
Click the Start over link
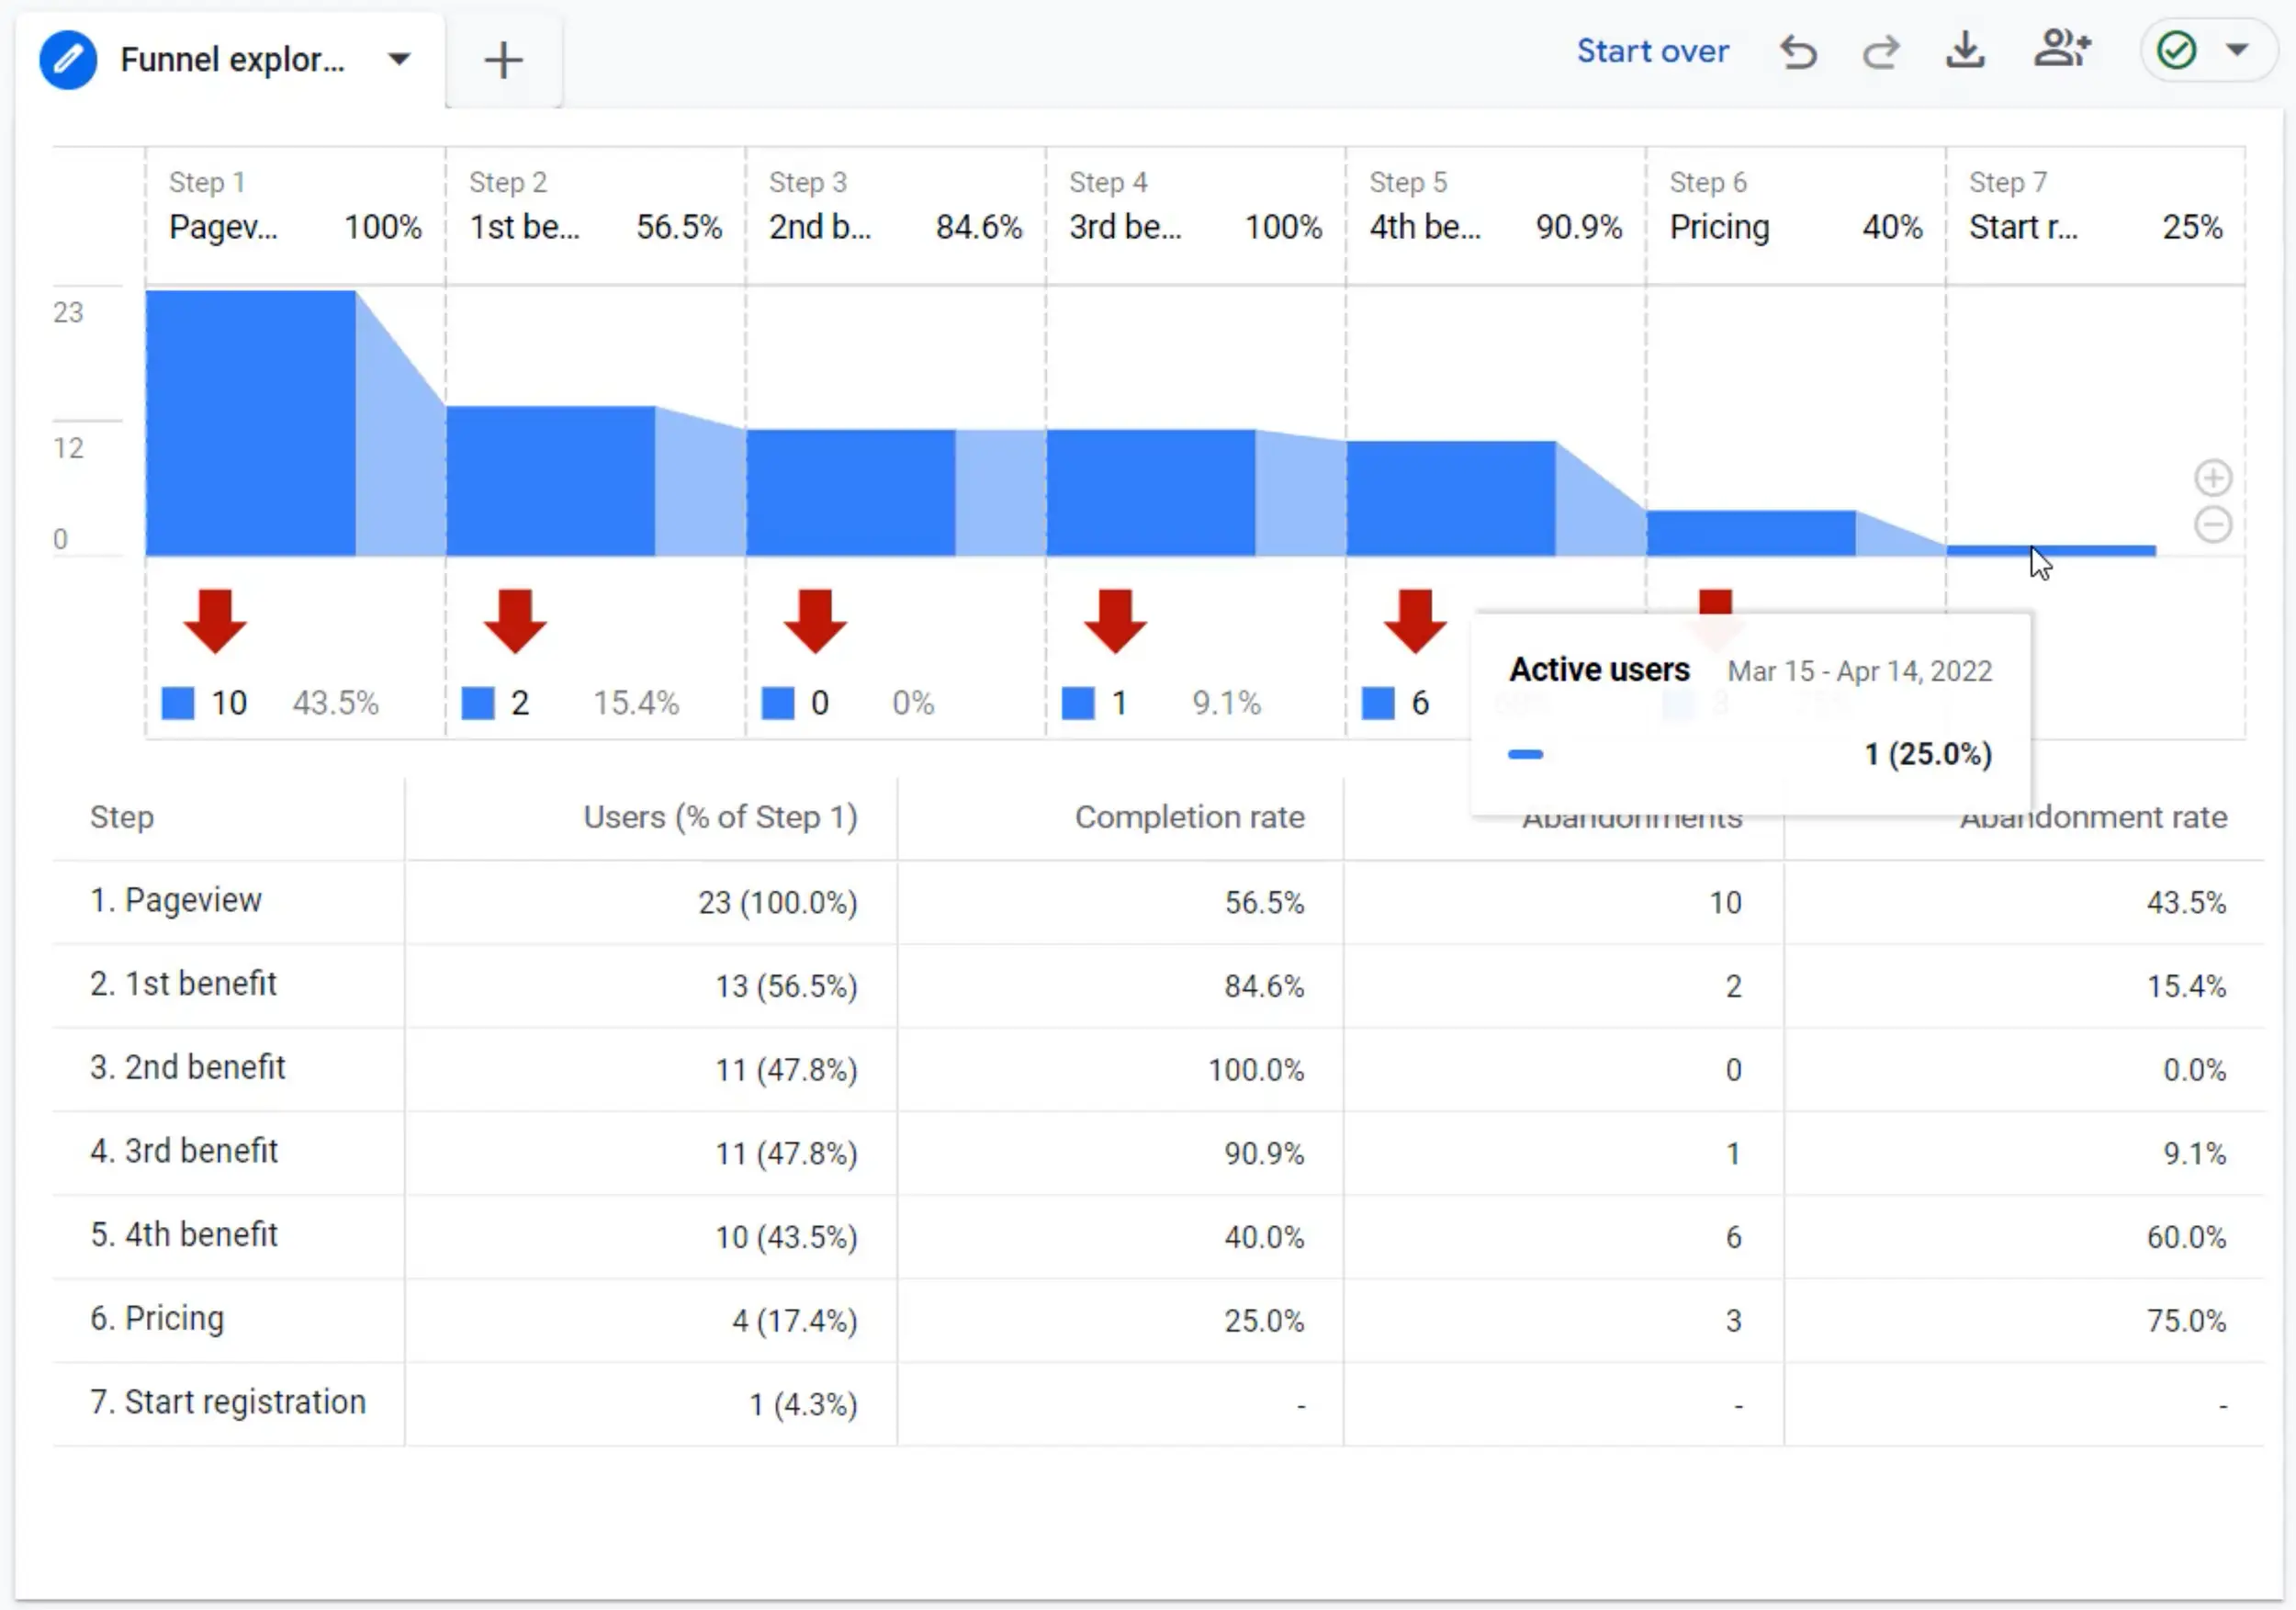point(1652,51)
